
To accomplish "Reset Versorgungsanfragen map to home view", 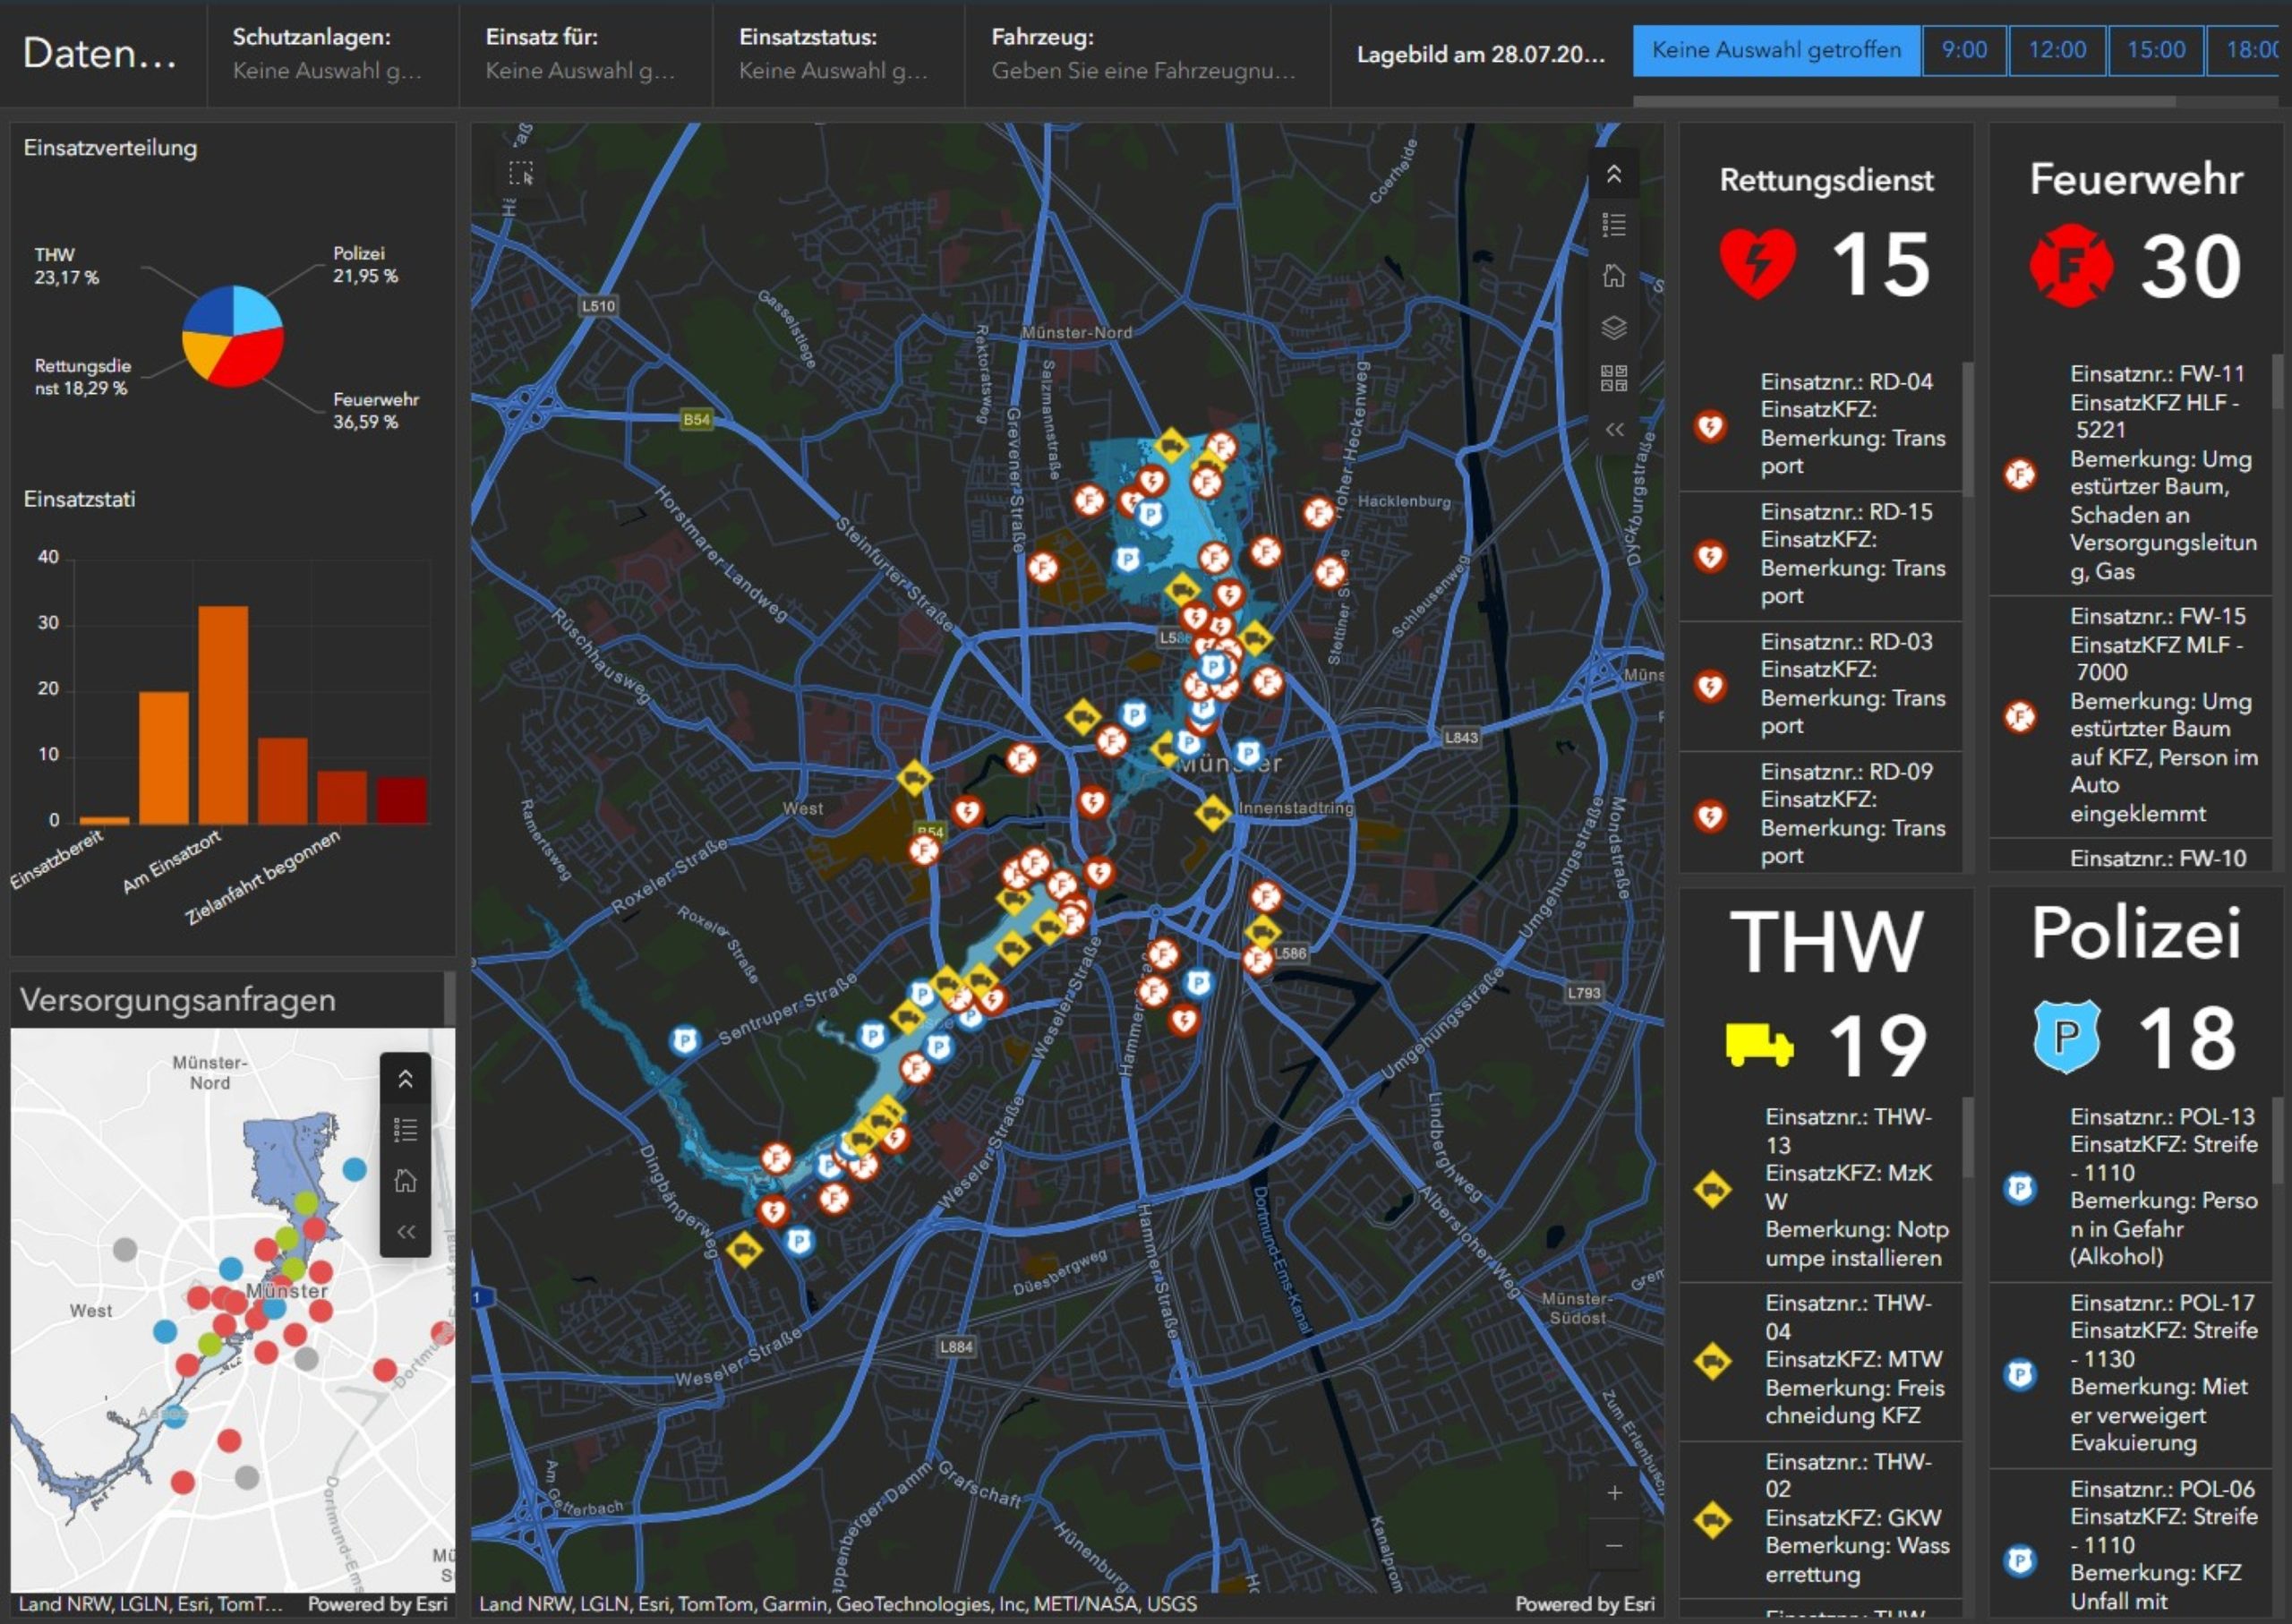I will (405, 1181).
